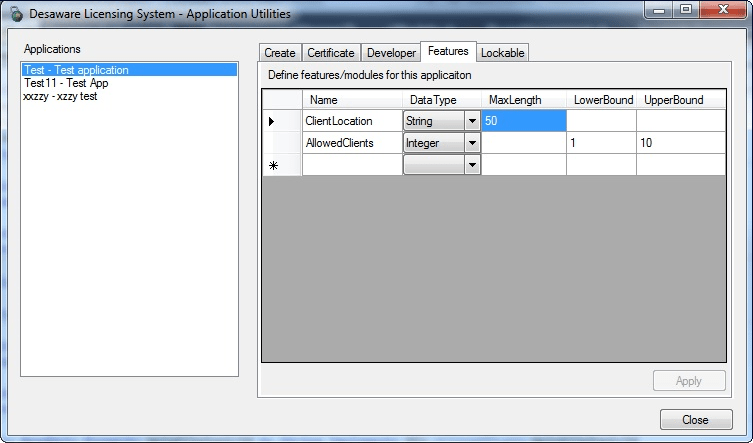The width and height of the screenshot is (753, 443).
Task: Click the application icon in title bar
Action: point(17,14)
